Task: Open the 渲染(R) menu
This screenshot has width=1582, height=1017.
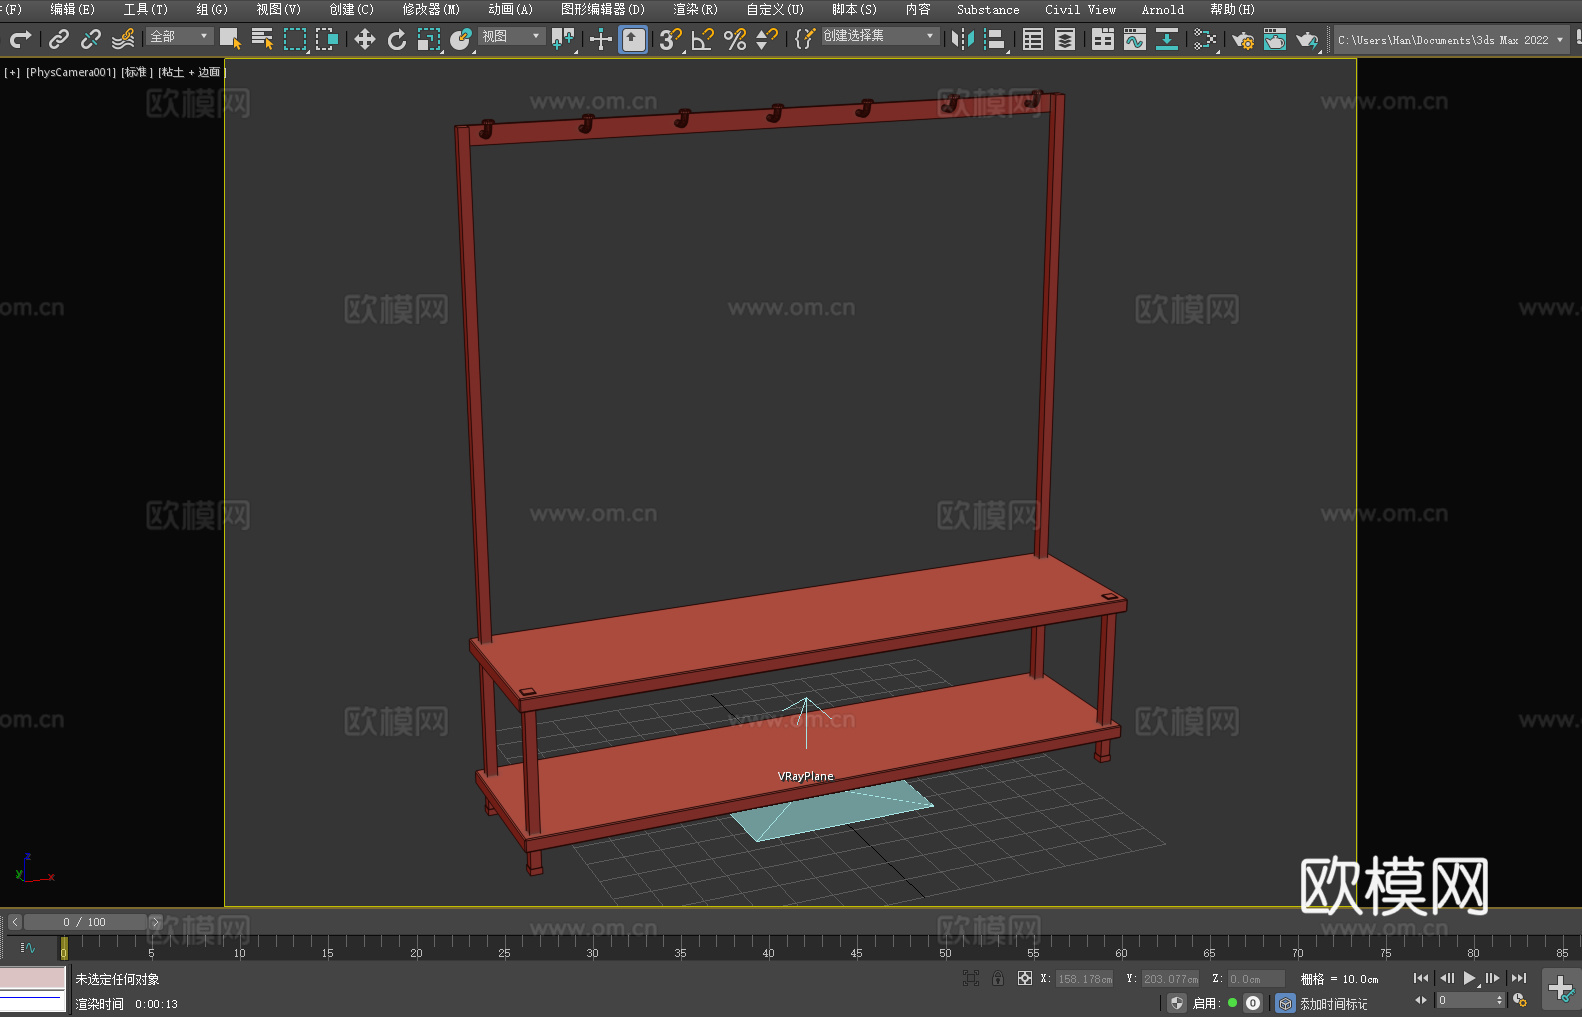Action: click(x=696, y=9)
